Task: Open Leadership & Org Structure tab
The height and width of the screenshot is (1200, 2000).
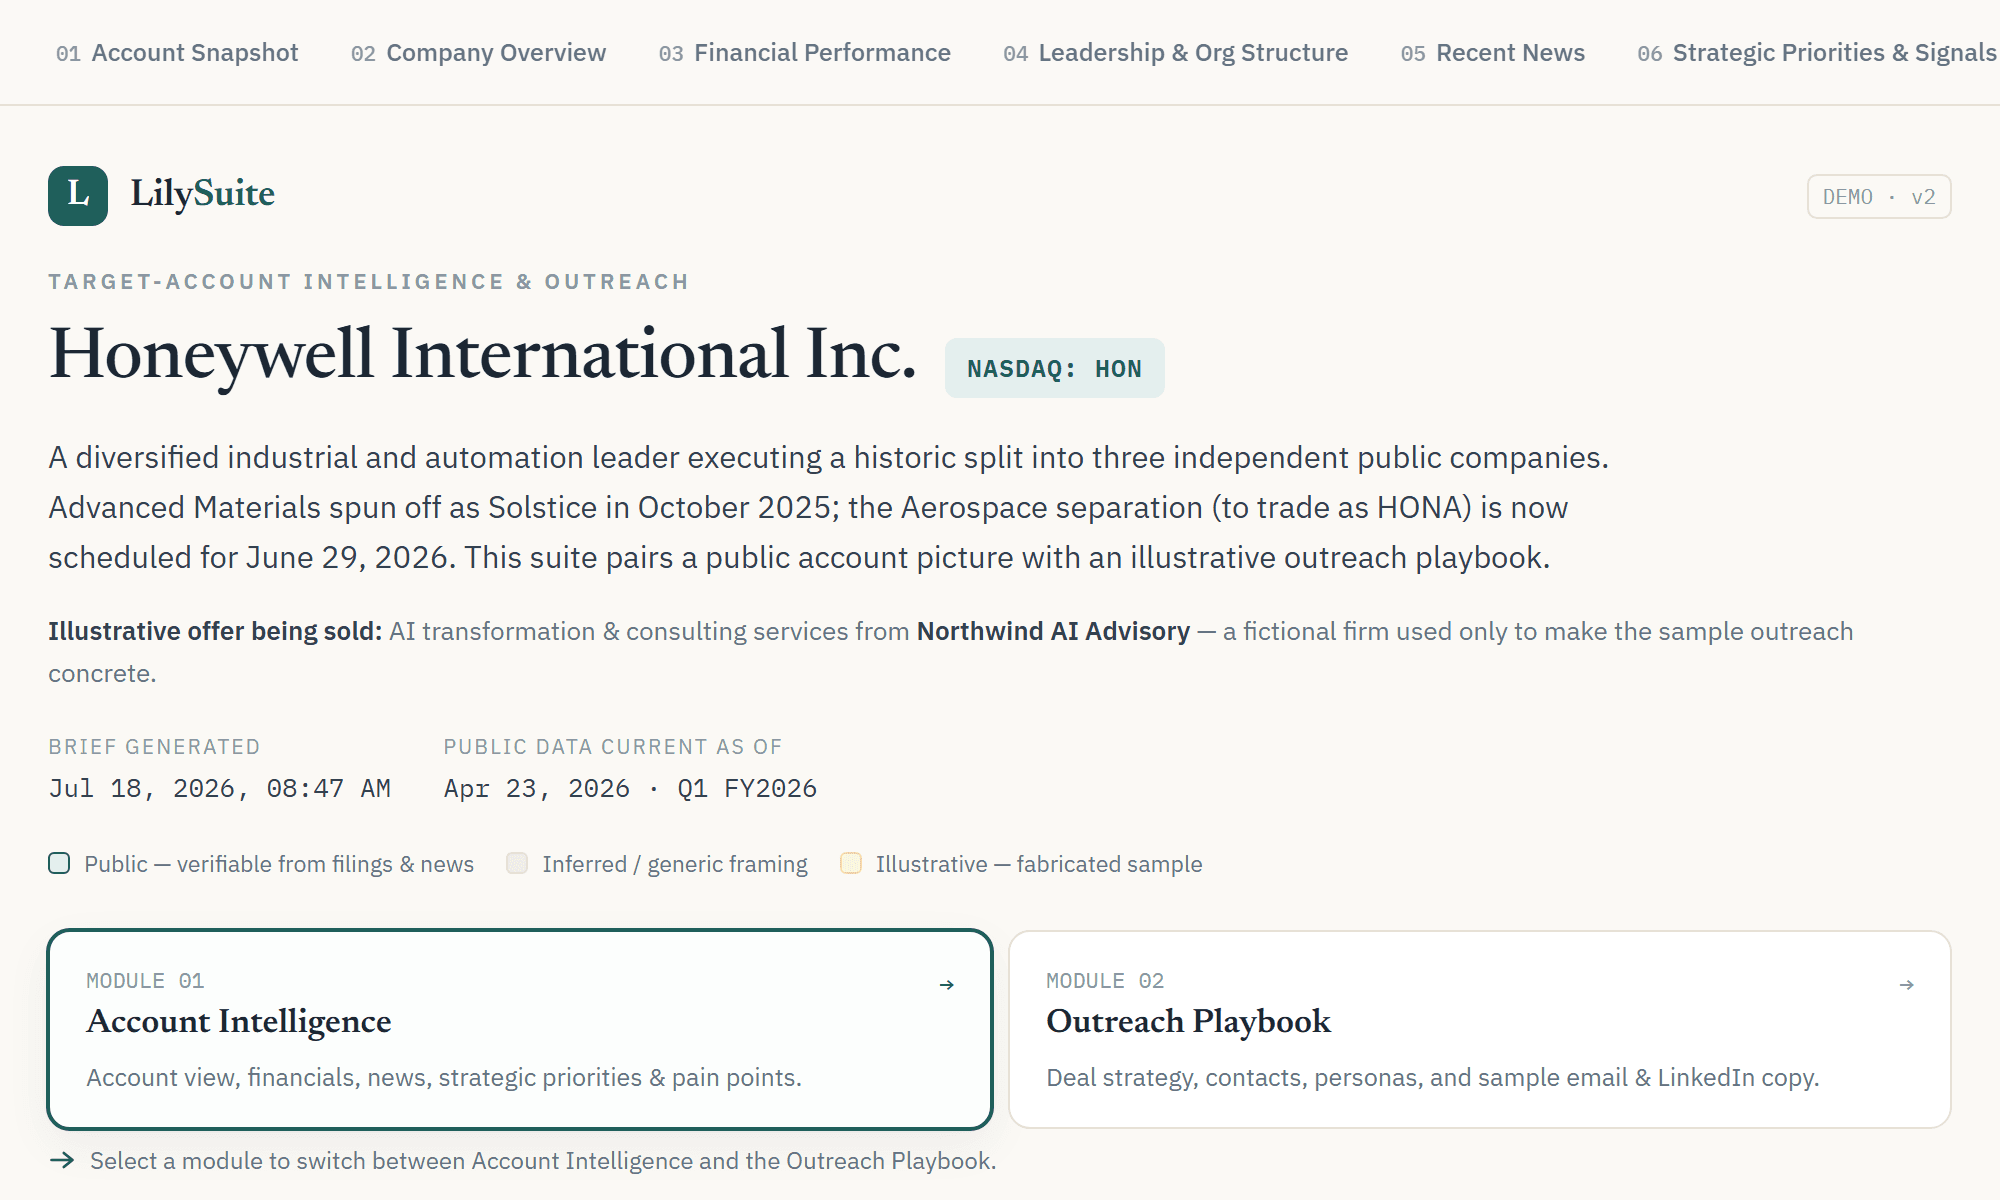Action: click(x=1176, y=53)
